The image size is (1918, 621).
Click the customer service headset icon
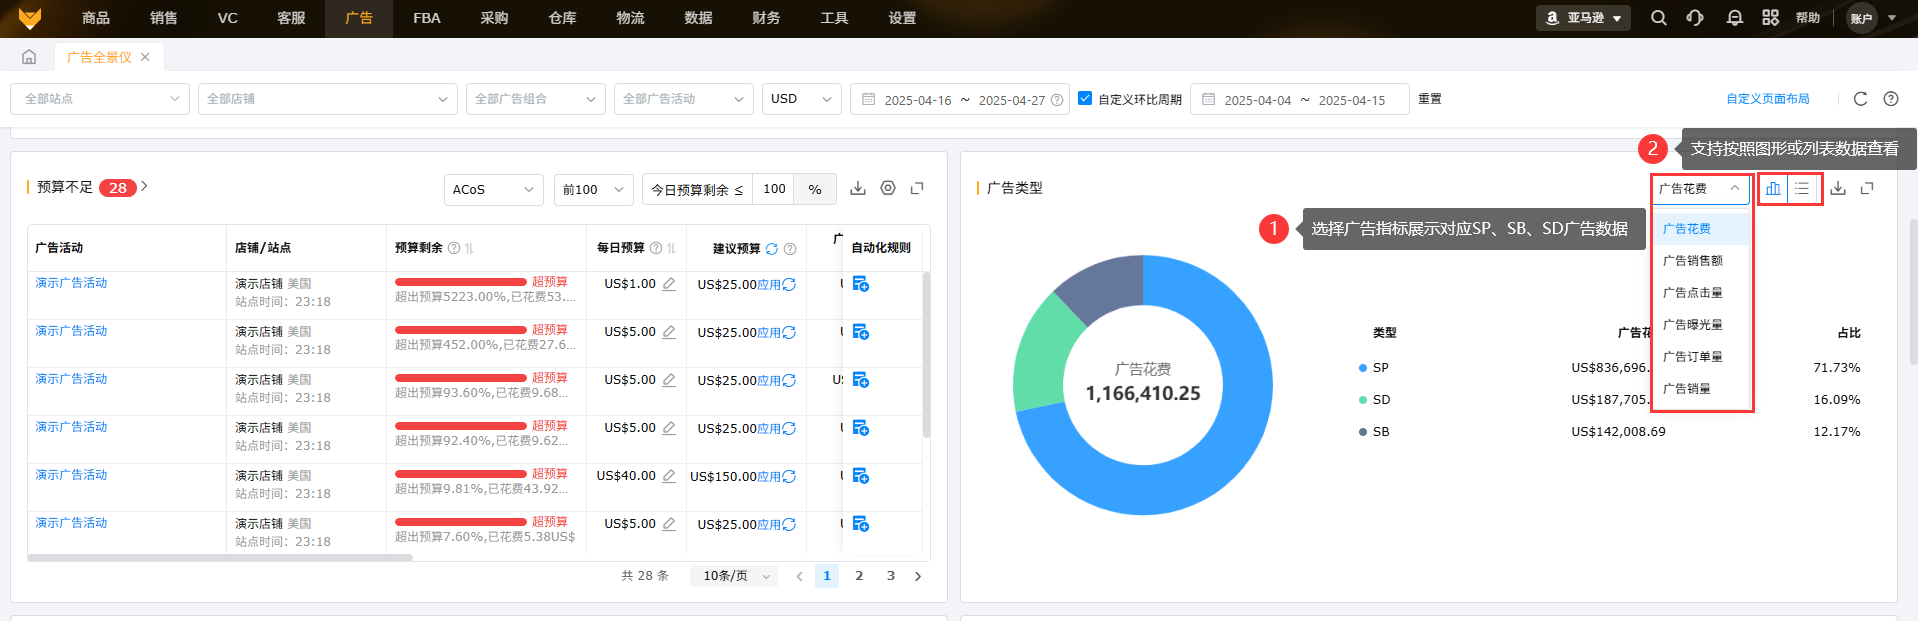pos(1695,18)
